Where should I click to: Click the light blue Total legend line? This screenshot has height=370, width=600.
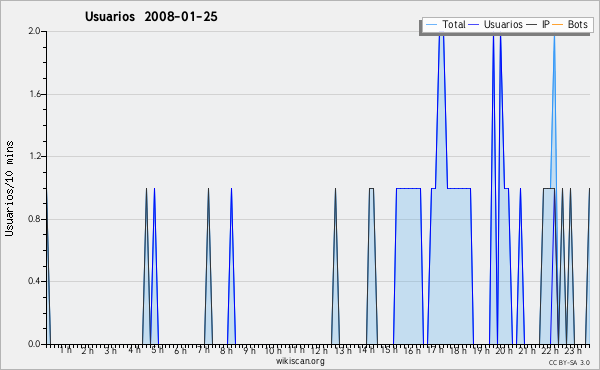click(431, 25)
